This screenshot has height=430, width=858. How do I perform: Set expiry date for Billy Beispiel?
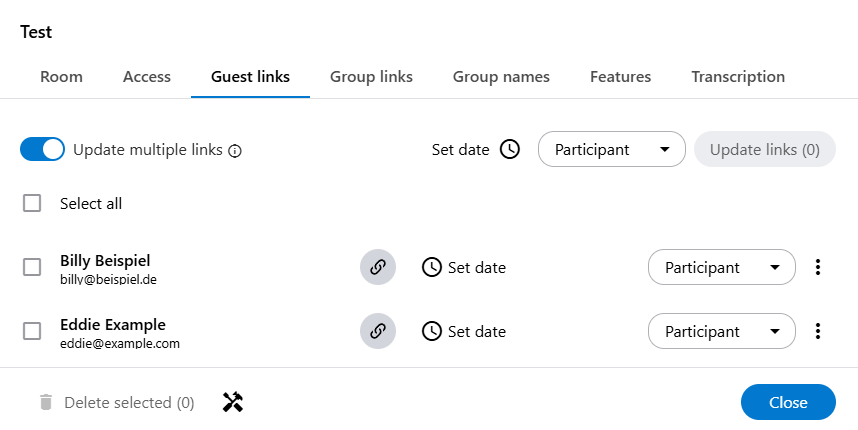click(464, 267)
